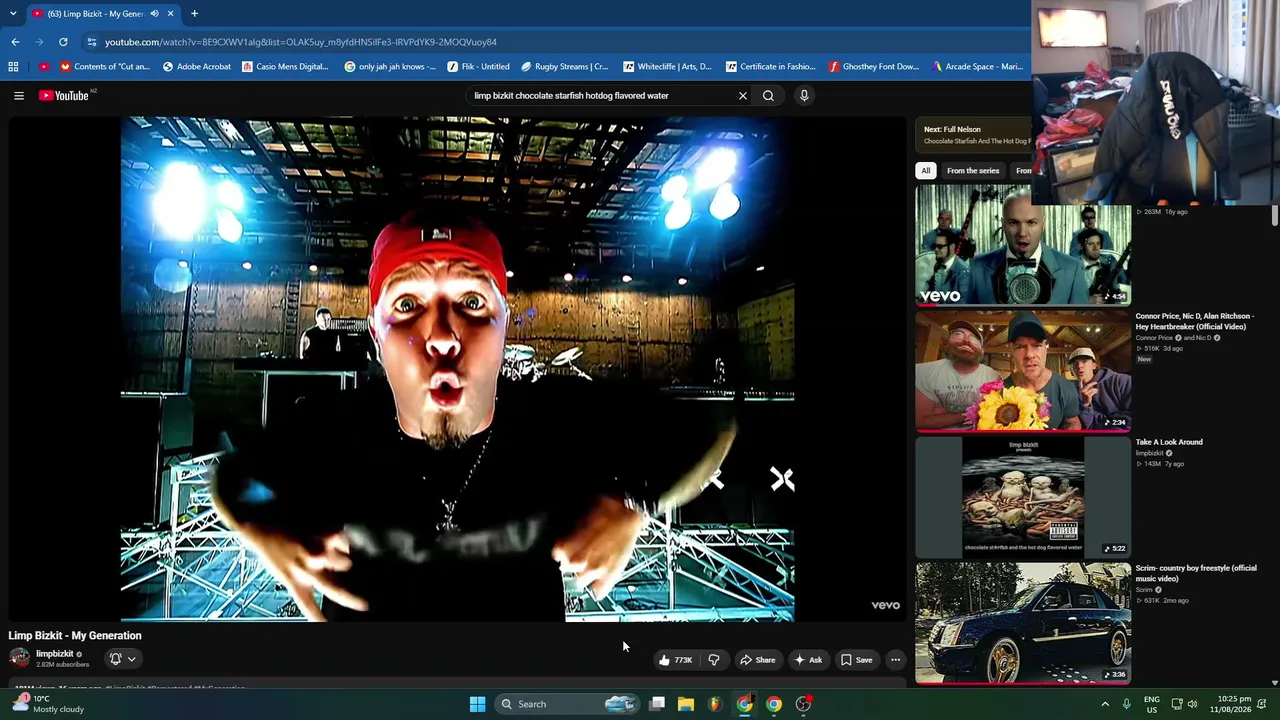
Task: Open the YouTube bookmark icon
Action: pyautogui.click(x=43, y=67)
